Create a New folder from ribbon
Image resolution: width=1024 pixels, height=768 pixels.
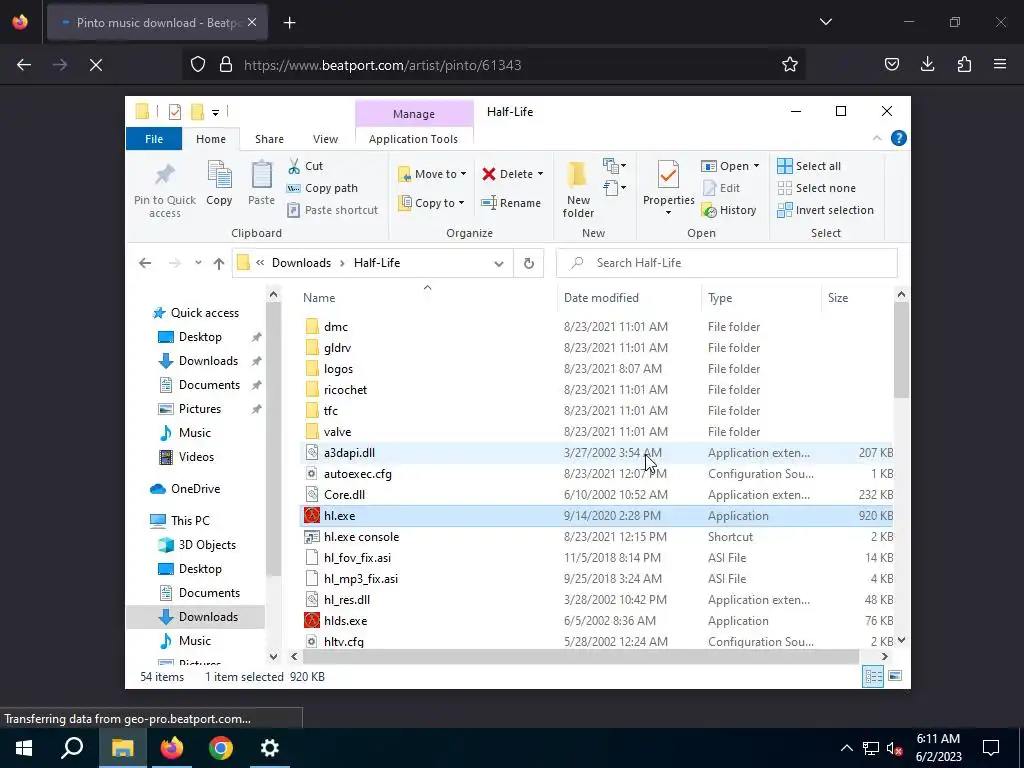(578, 189)
